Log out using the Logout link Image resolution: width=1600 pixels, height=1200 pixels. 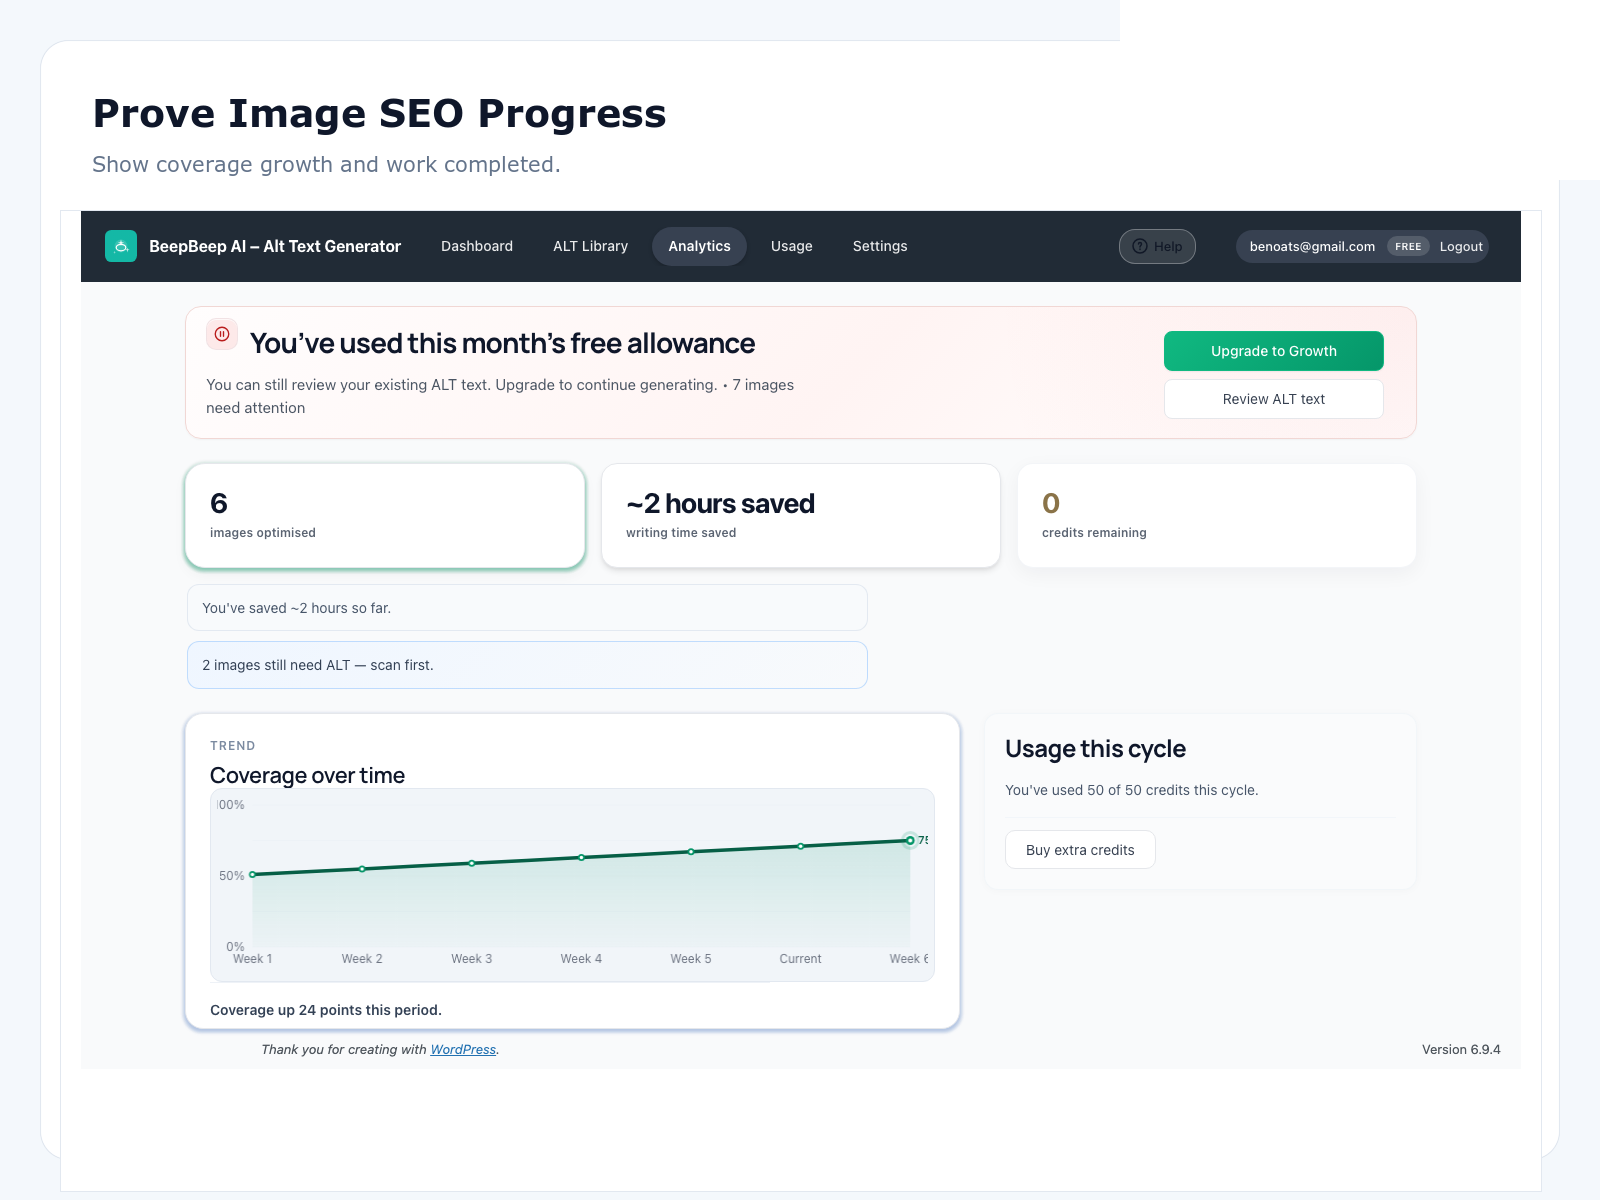click(x=1461, y=246)
